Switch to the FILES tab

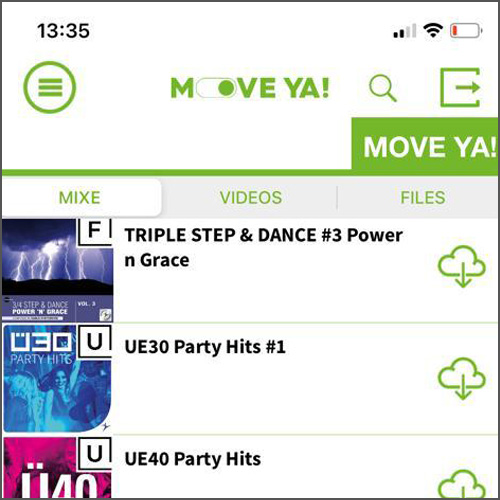coord(422,197)
